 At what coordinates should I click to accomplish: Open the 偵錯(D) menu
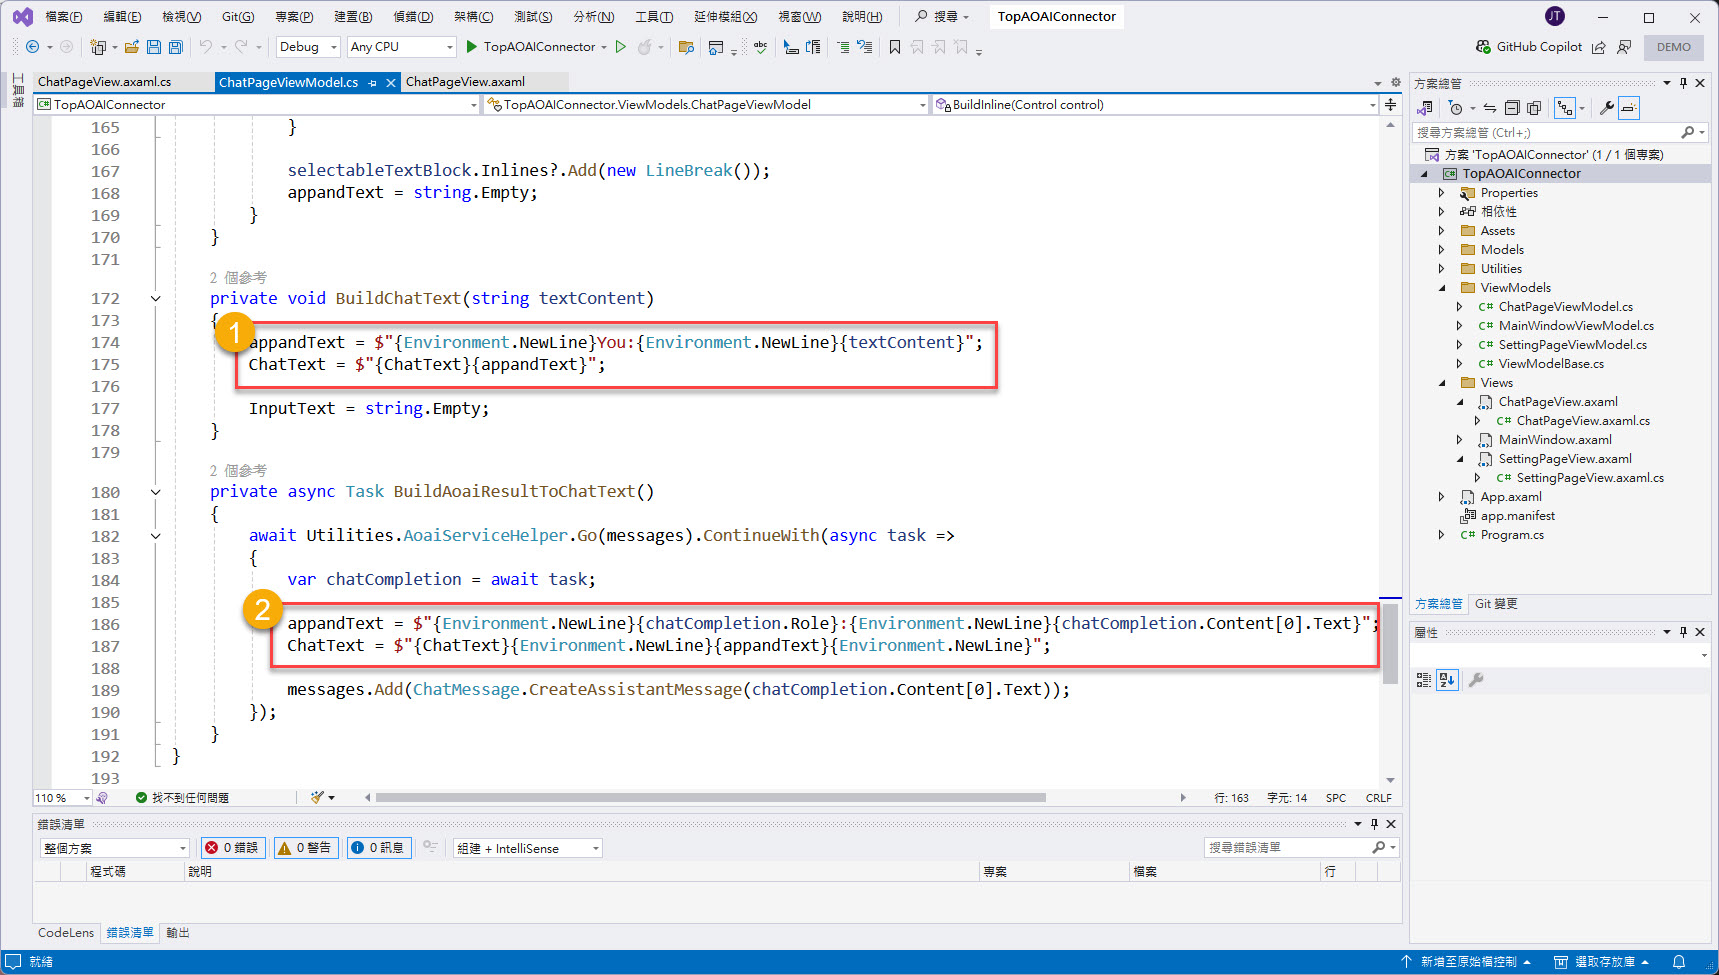(x=413, y=16)
